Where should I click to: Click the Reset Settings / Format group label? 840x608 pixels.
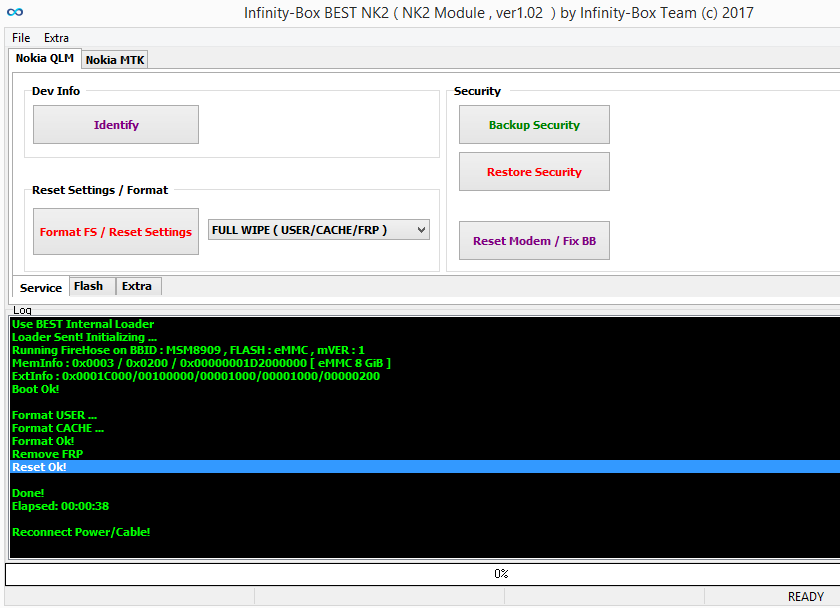click(x=100, y=190)
